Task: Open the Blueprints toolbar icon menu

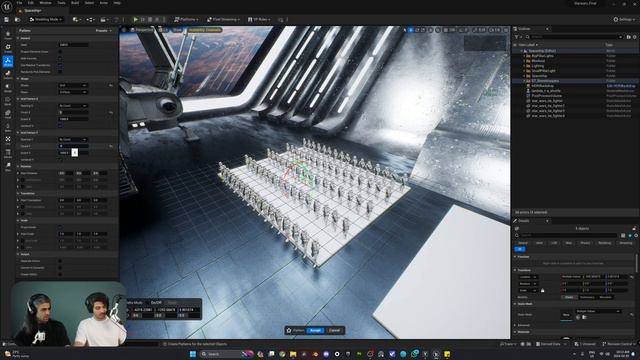Action: click(x=90, y=19)
